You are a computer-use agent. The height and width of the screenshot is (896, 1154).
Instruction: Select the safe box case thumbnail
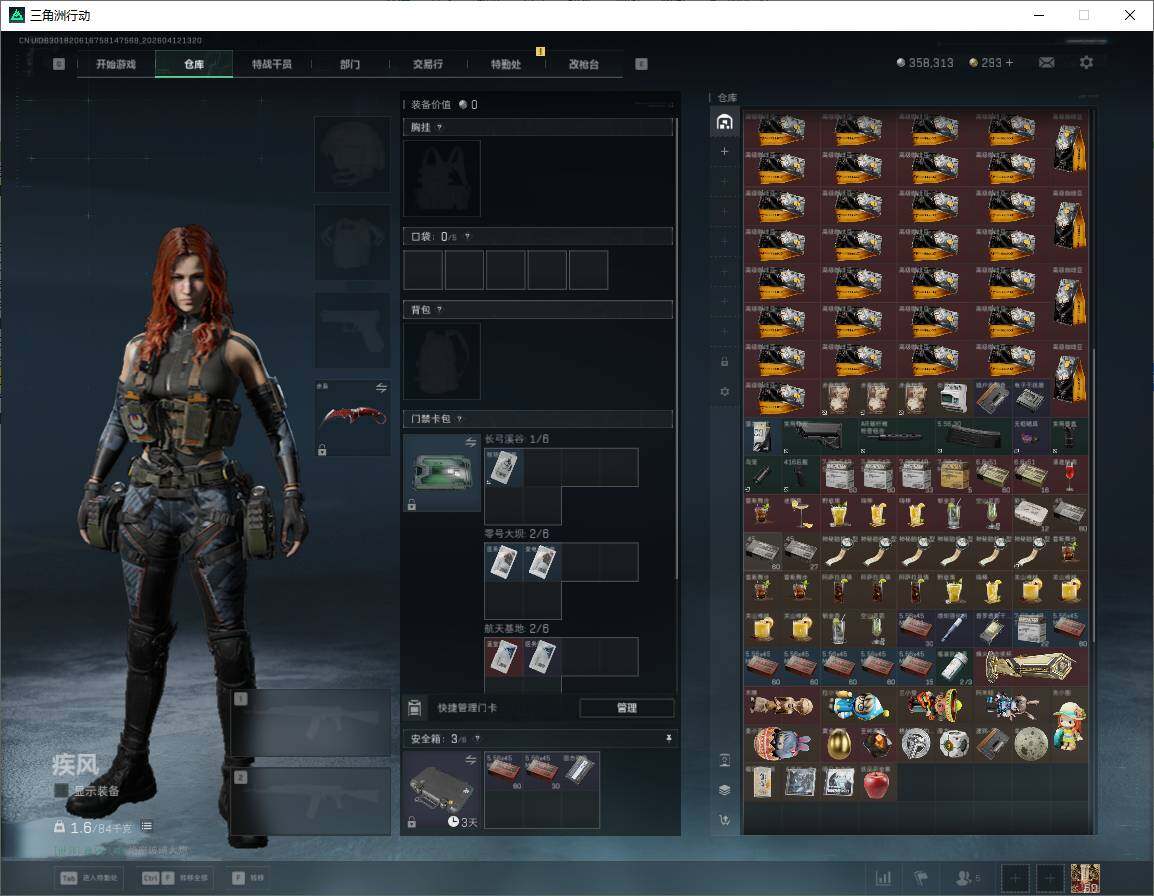(442, 790)
